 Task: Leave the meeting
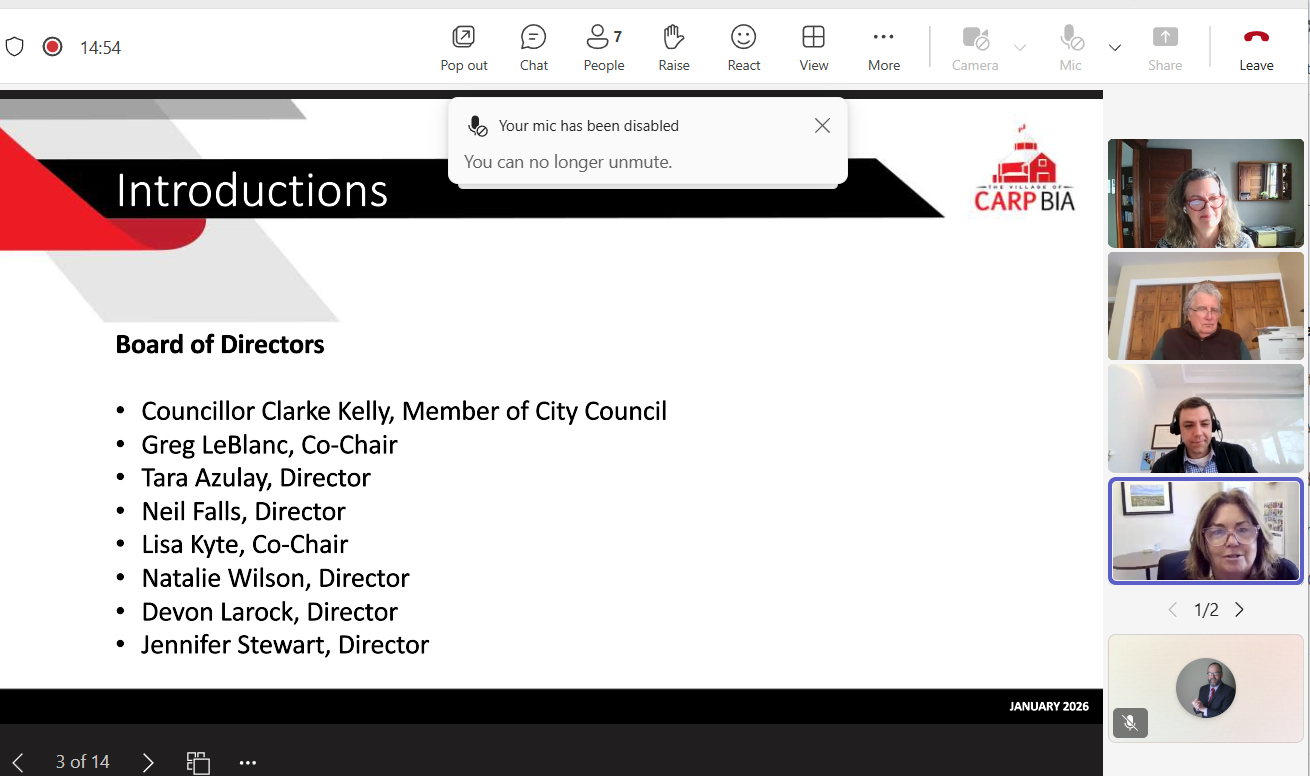click(1256, 48)
